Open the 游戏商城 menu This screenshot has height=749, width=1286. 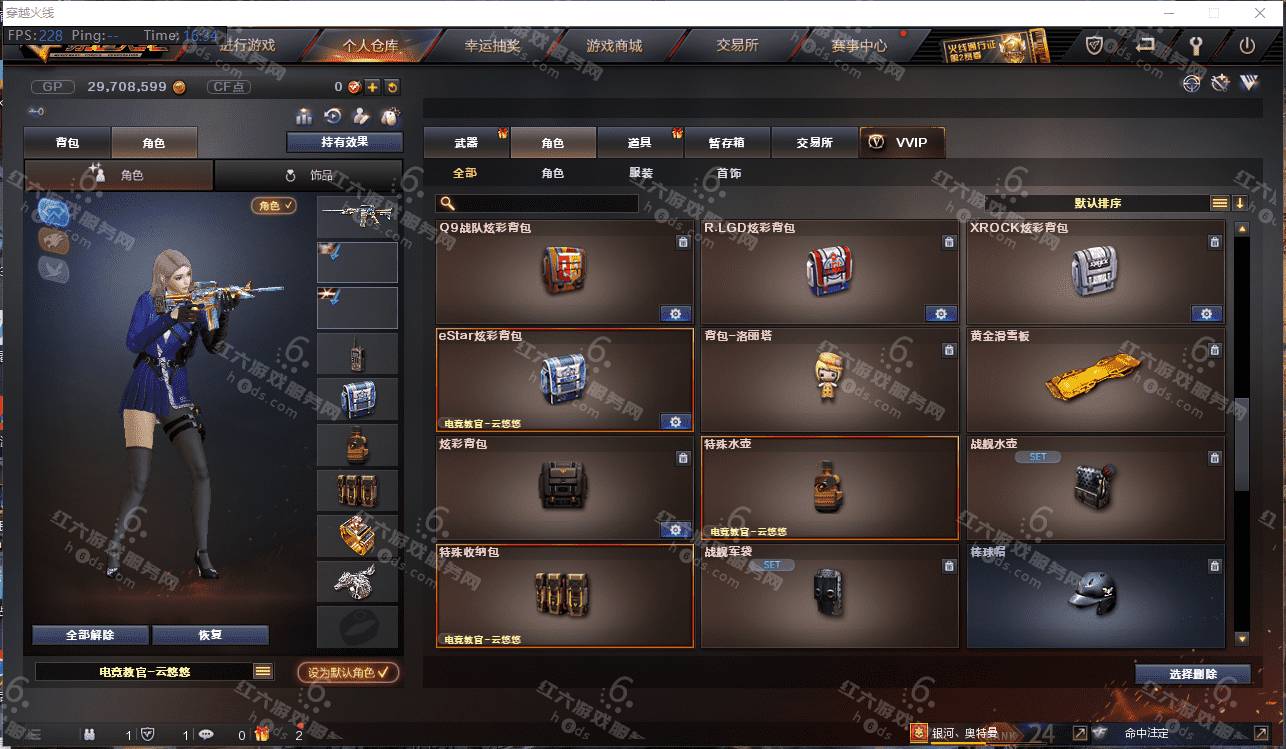[614, 45]
